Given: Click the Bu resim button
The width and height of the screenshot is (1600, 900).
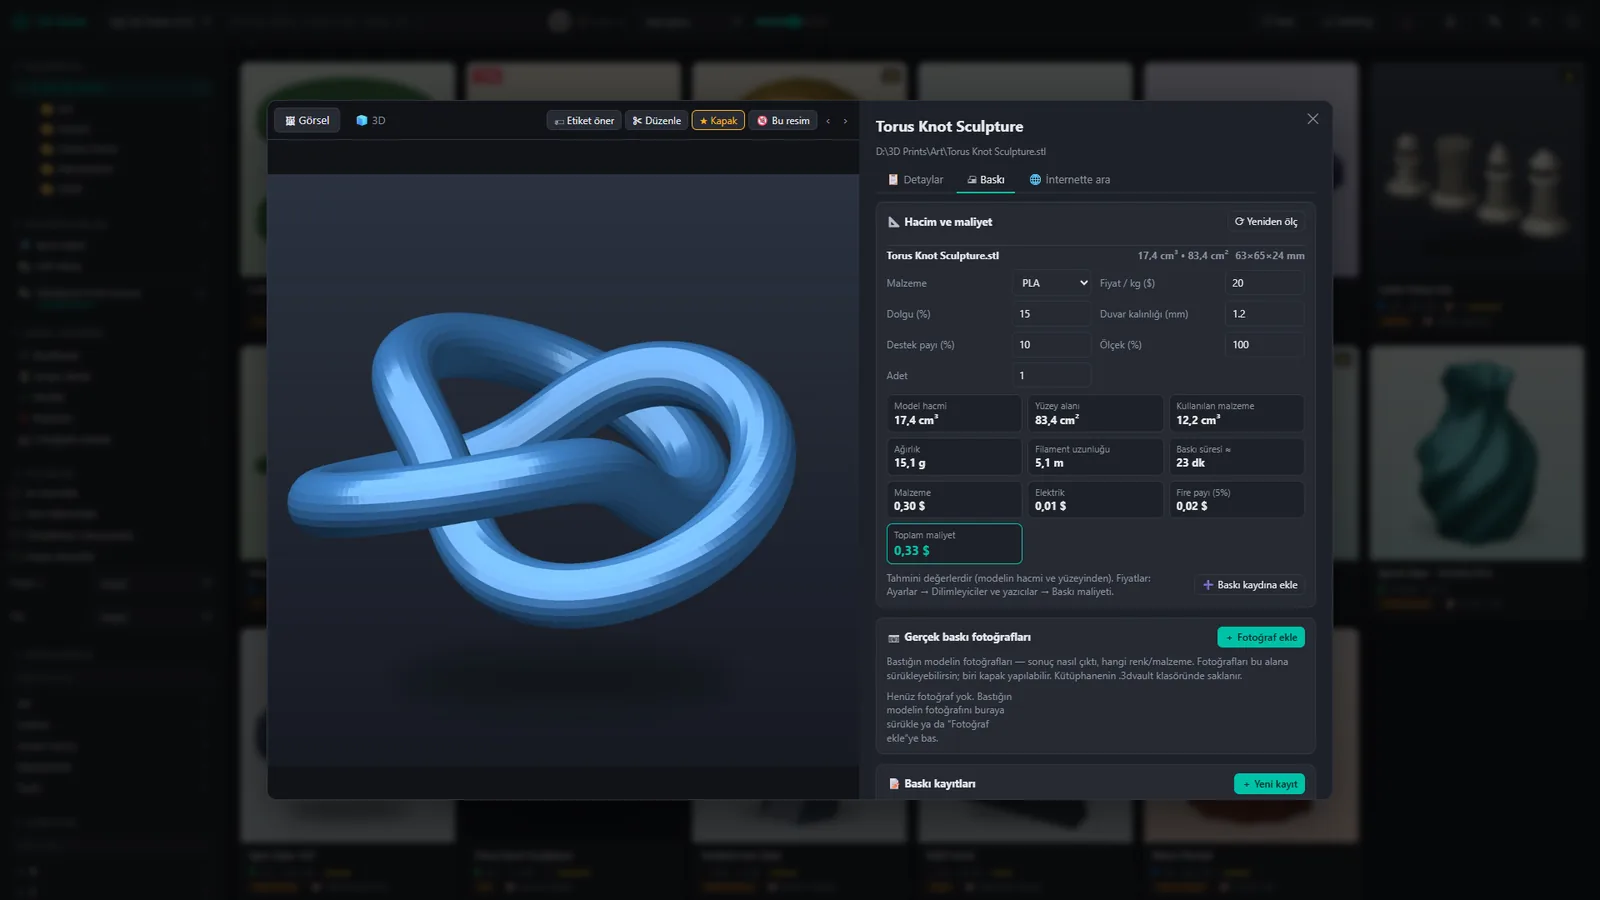Looking at the screenshot, I should (783, 121).
